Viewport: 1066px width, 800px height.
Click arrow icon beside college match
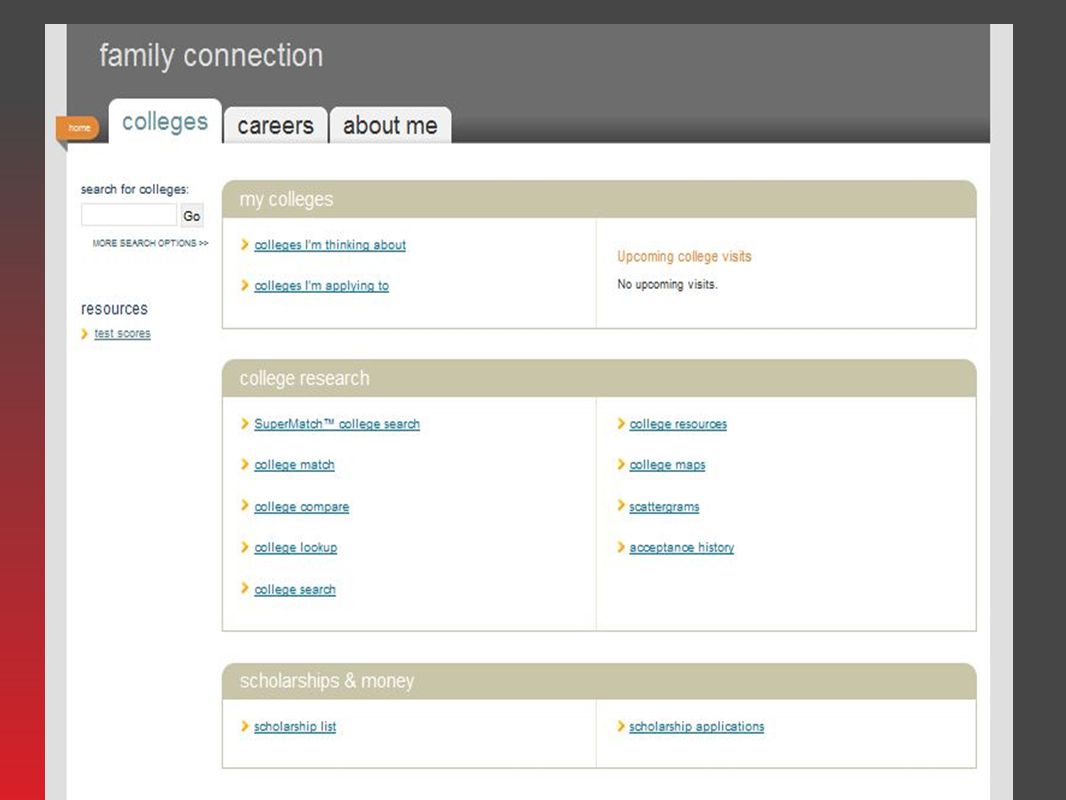(245, 464)
